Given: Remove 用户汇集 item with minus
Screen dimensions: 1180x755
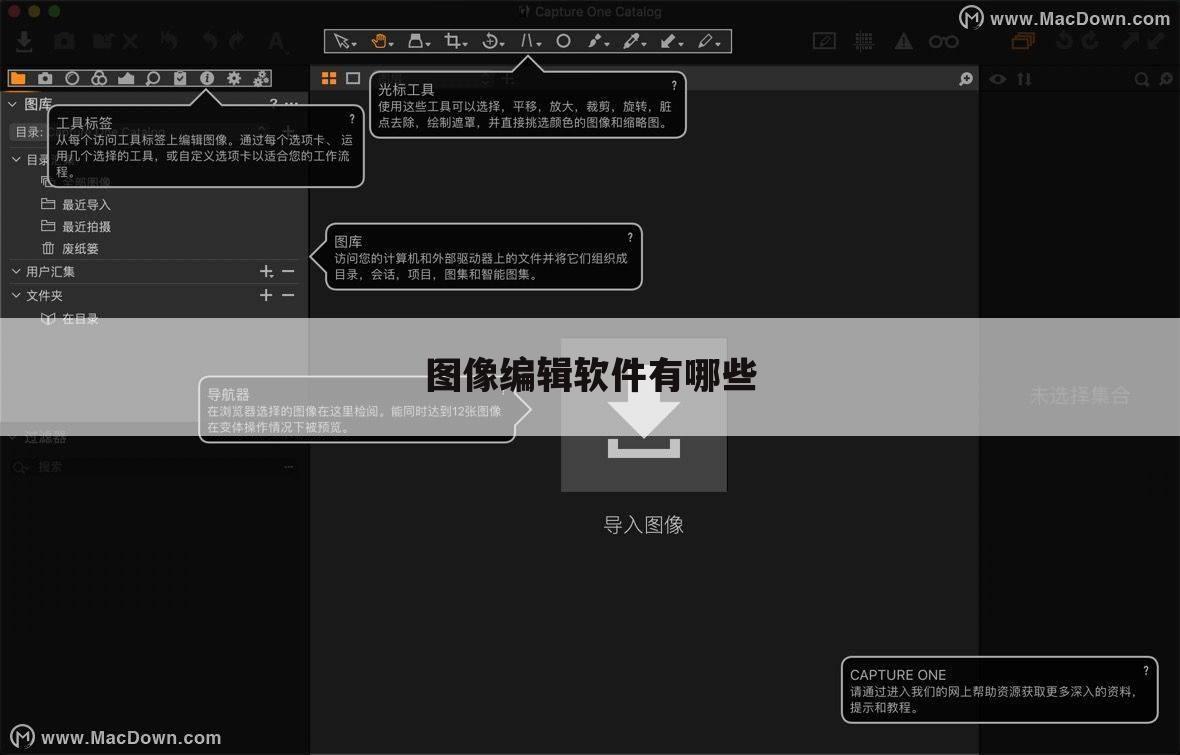Looking at the screenshot, I should 288,271.
